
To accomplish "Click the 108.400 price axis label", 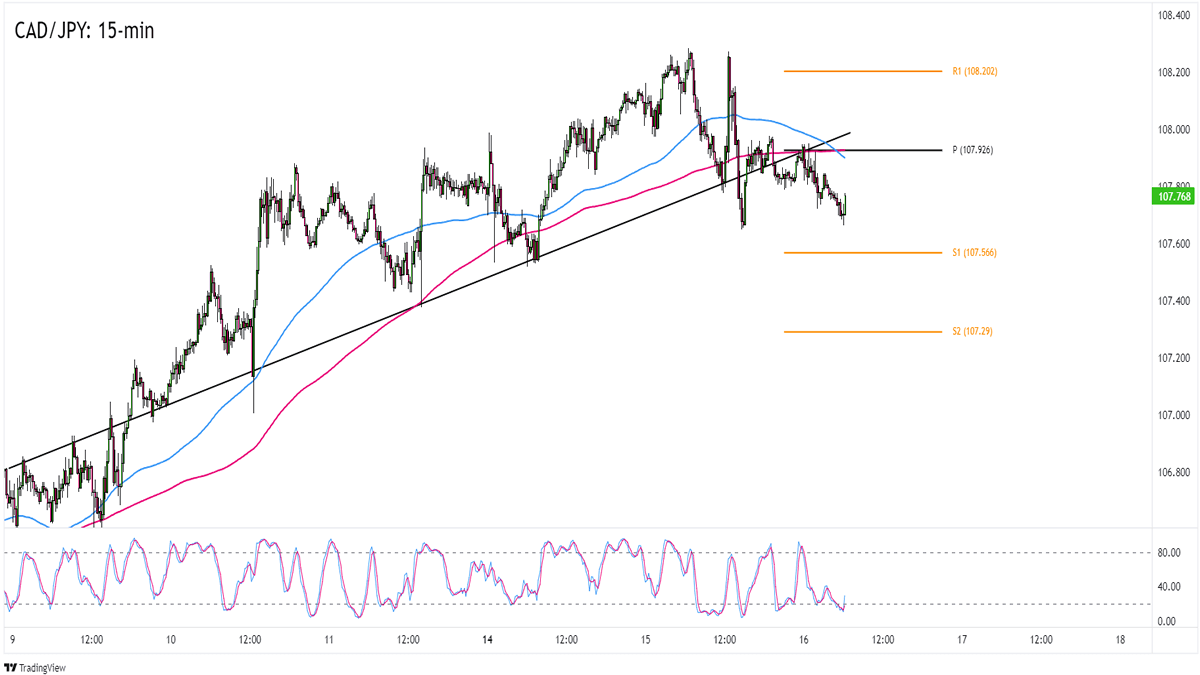I will (1172, 16).
